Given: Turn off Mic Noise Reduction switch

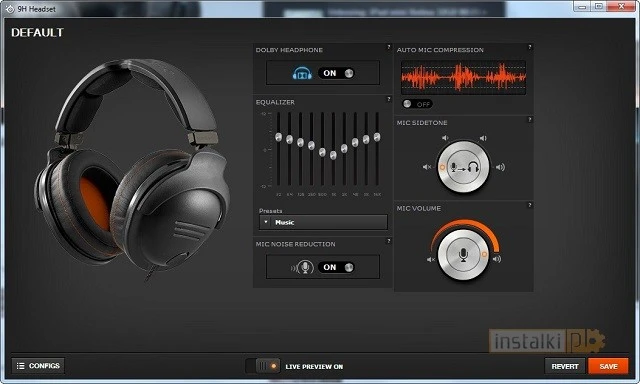Looking at the screenshot, I should (336, 267).
